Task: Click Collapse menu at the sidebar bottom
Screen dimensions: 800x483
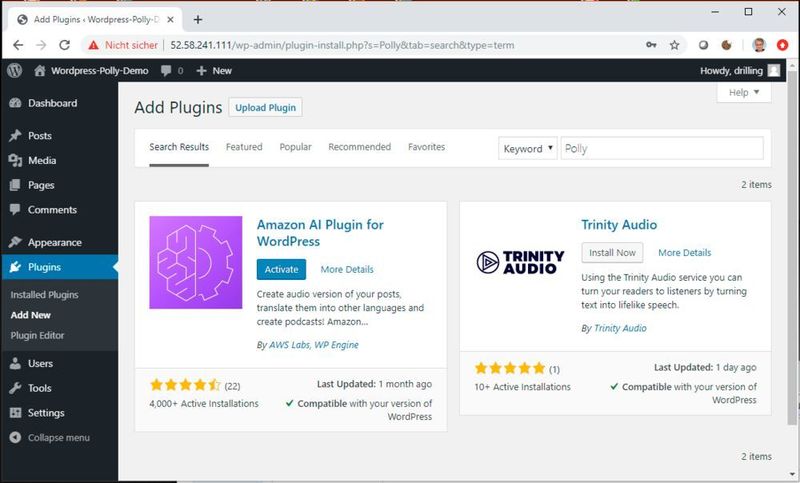Action: point(50,438)
